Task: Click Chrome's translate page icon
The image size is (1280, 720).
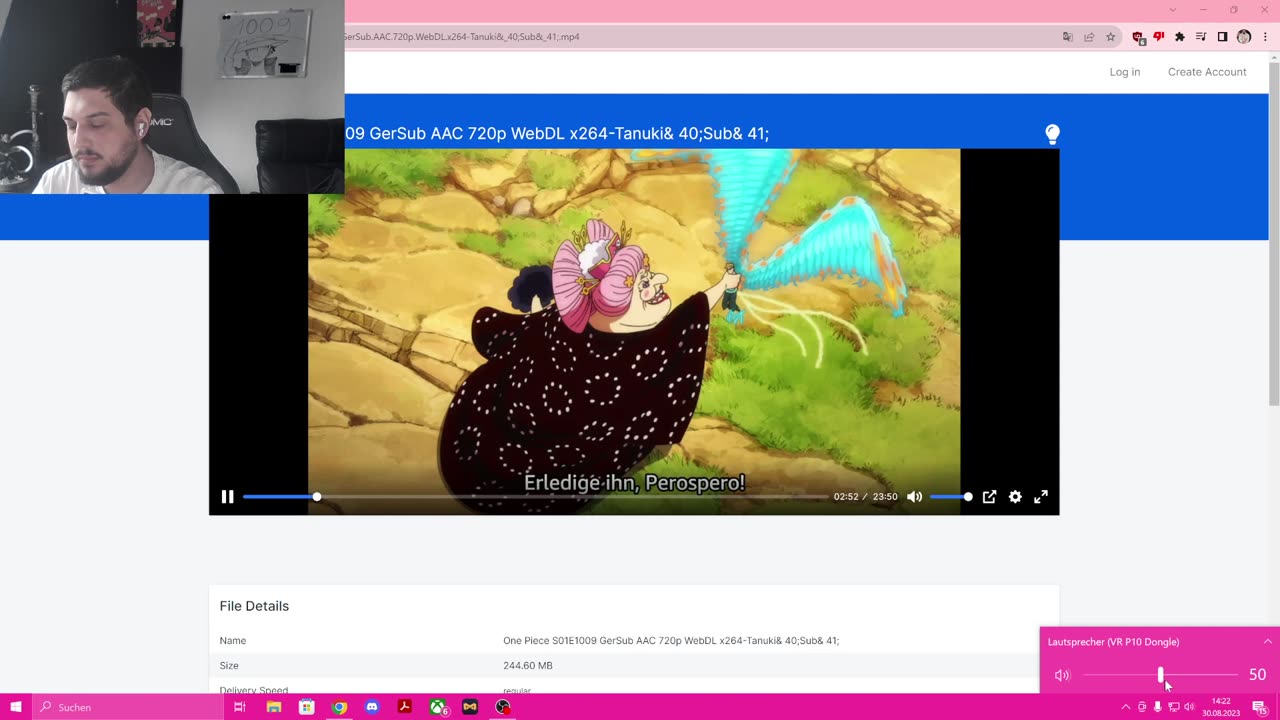Action: (x=1068, y=37)
